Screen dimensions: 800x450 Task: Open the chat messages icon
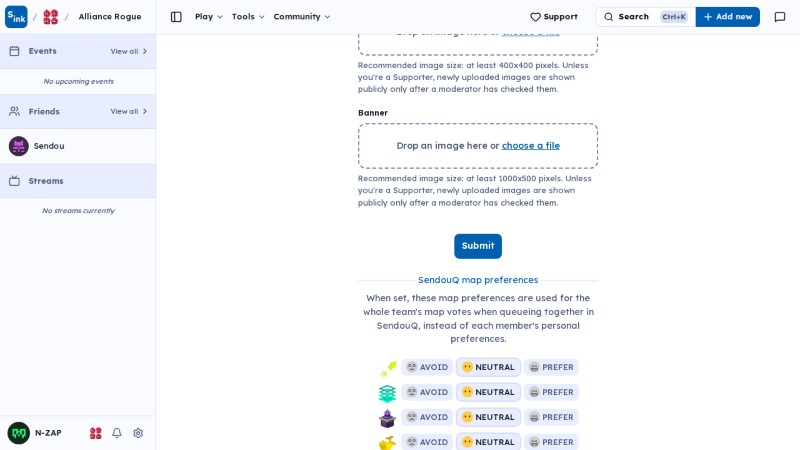(x=780, y=17)
